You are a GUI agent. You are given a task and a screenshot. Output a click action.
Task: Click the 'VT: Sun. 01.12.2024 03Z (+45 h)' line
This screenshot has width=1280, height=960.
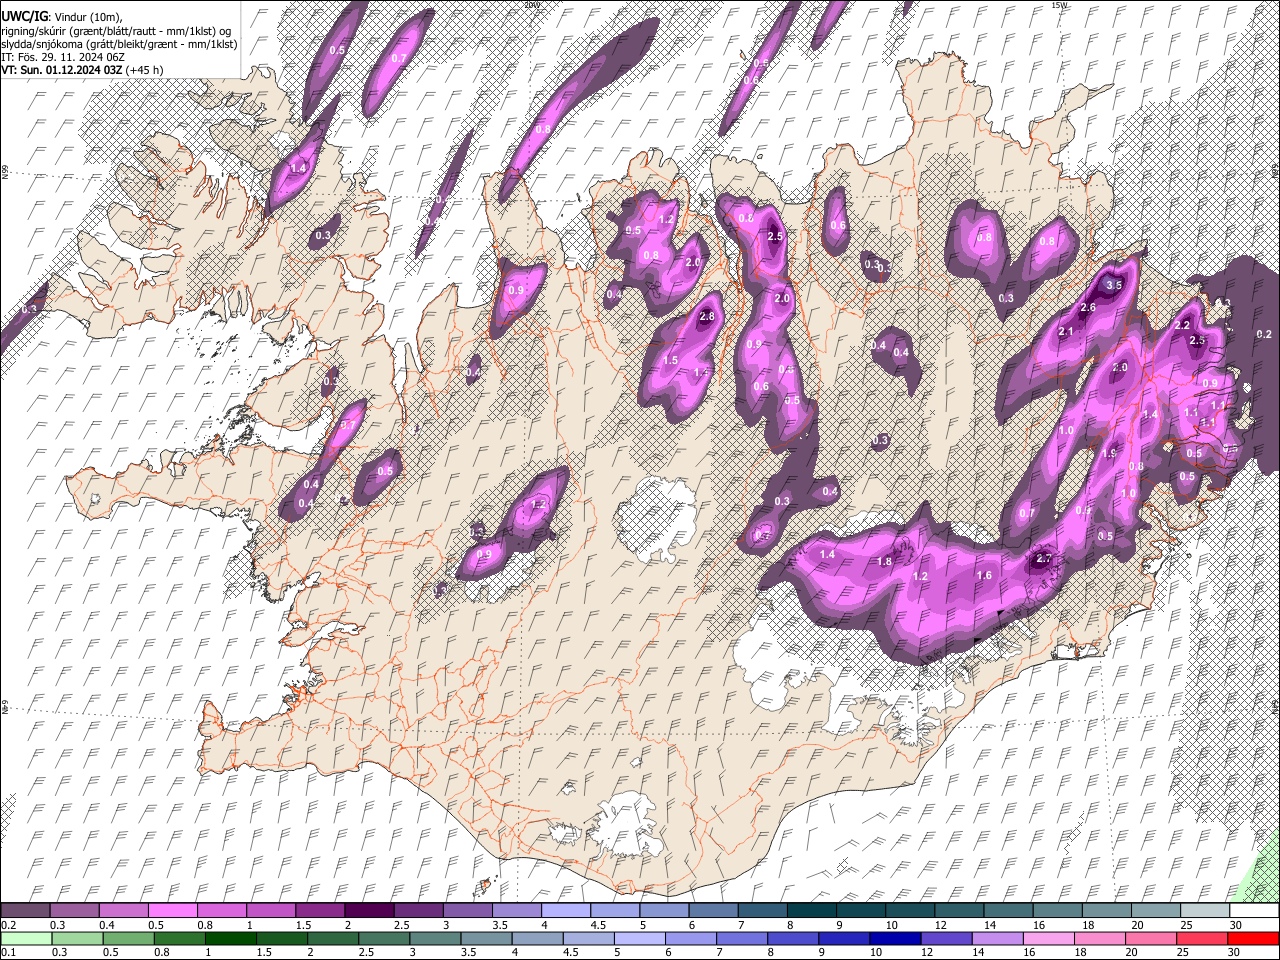[x=82, y=70]
